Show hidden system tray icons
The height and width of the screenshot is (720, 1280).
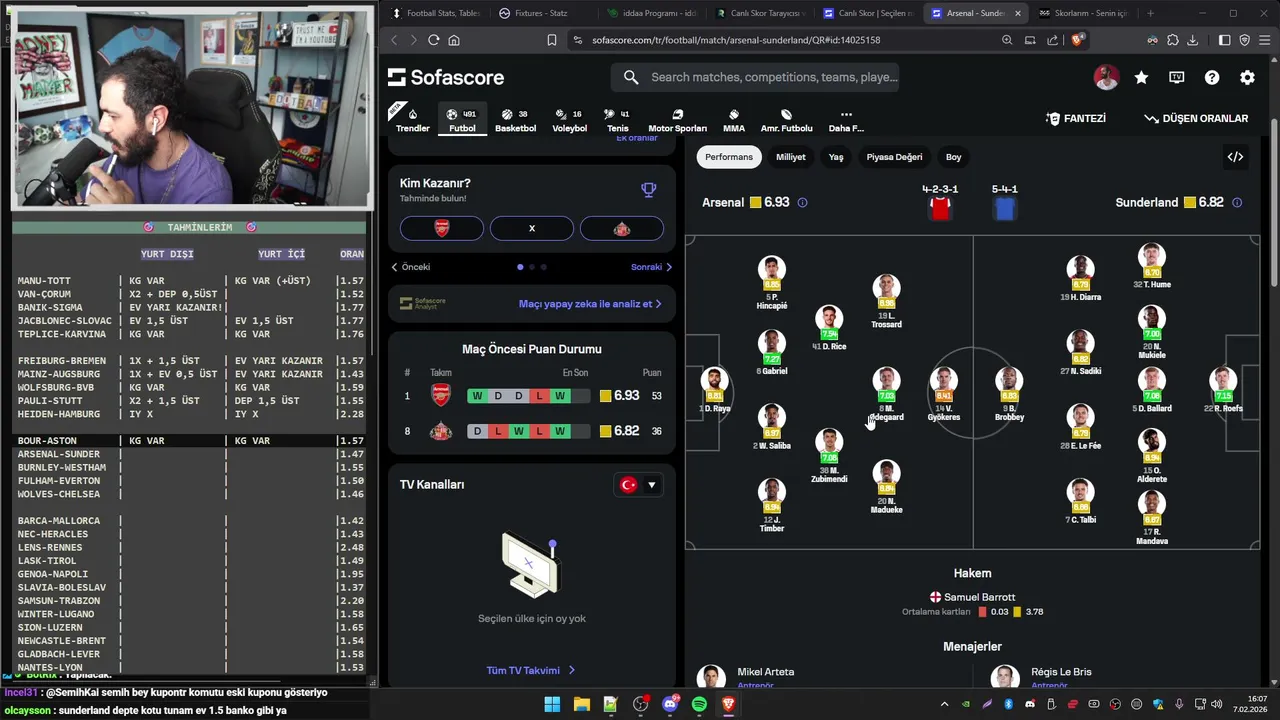[945, 705]
